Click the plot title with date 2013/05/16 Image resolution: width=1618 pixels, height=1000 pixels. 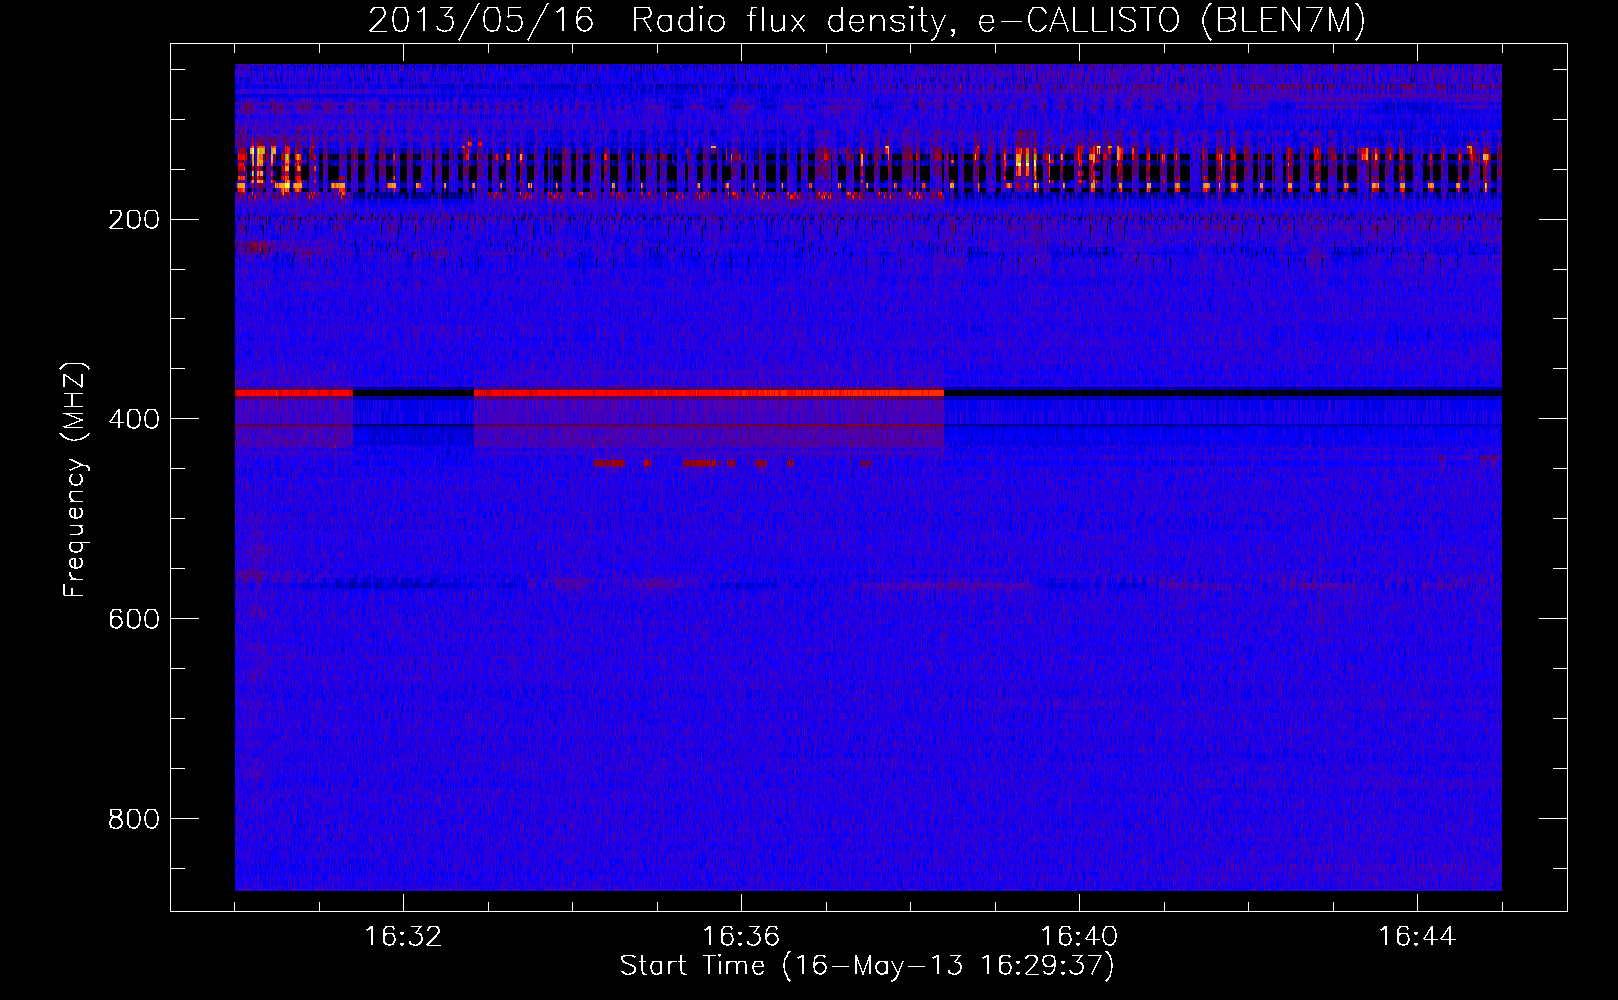(x=867, y=21)
